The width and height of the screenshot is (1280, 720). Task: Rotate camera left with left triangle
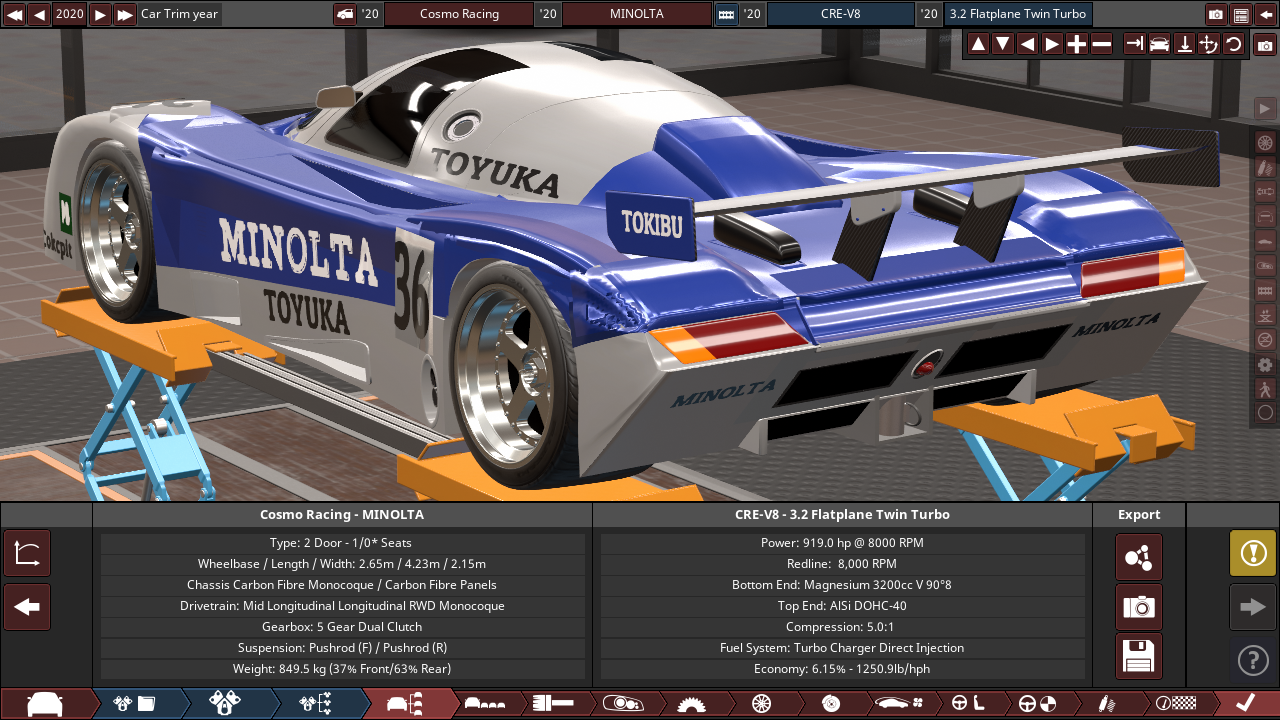point(1027,44)
